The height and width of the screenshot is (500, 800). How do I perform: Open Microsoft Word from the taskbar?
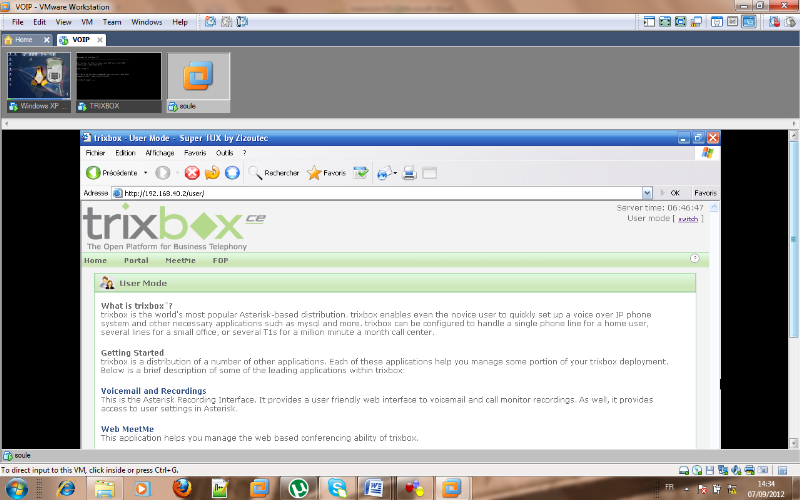click(374, 488)
